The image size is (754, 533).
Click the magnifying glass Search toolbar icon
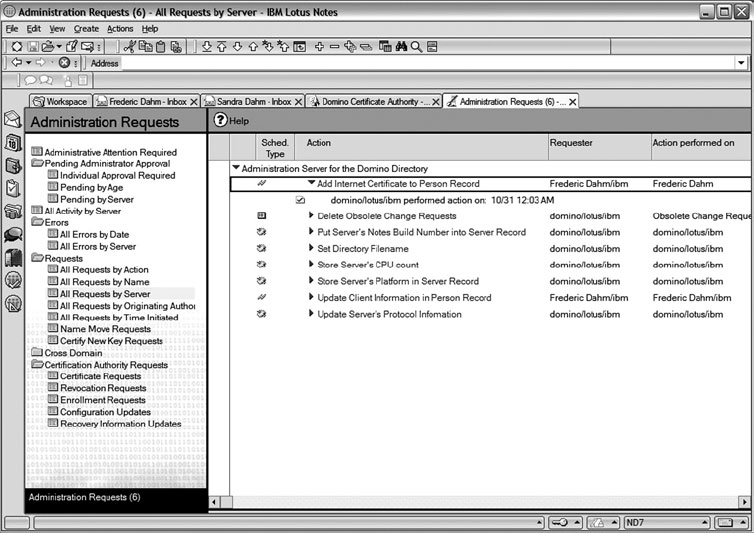(416, 47)
